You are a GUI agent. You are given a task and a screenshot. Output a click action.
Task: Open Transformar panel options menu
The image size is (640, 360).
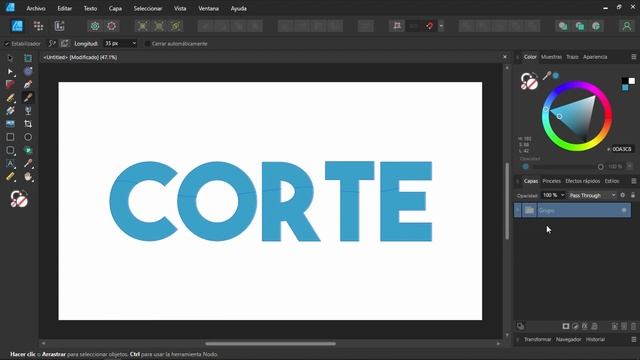633,339
